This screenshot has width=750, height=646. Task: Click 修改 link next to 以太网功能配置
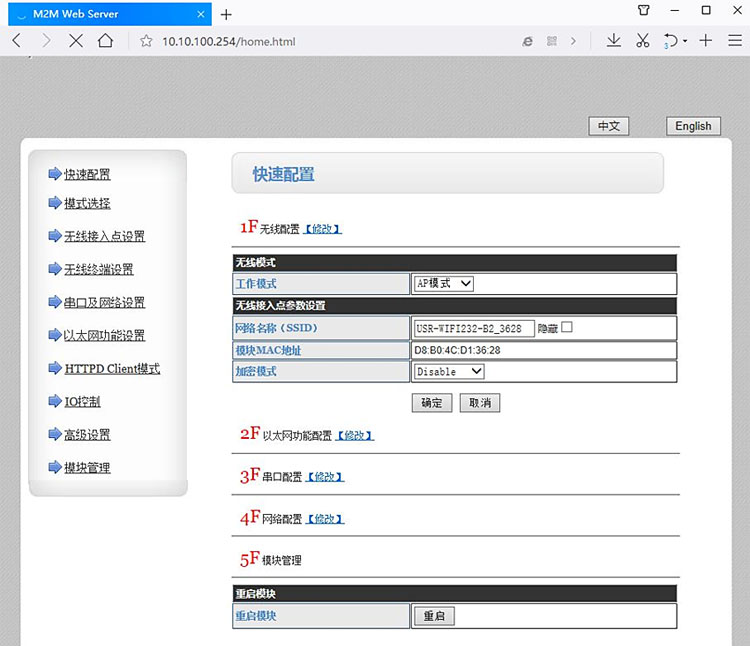(x=354, y=436)
